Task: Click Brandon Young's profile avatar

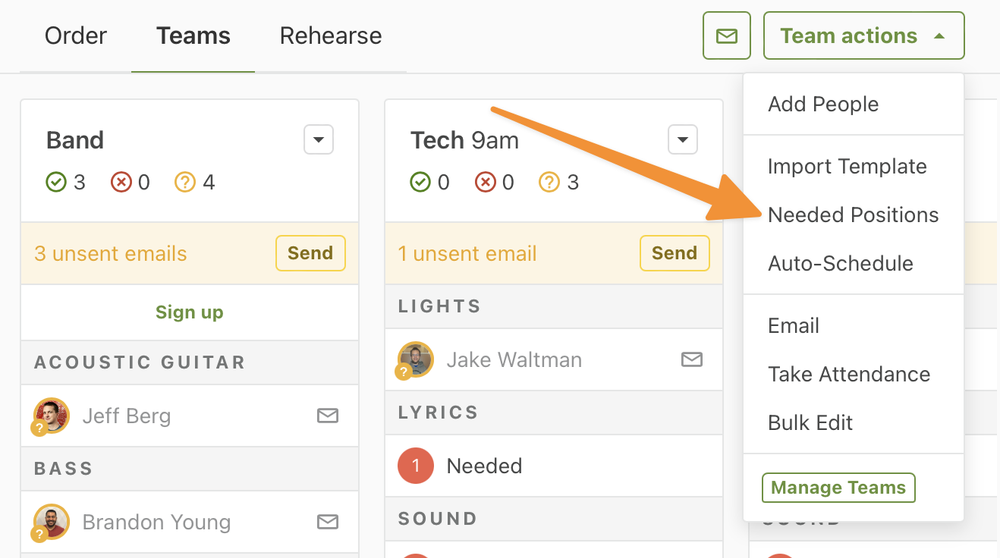Action: point(51,521)
